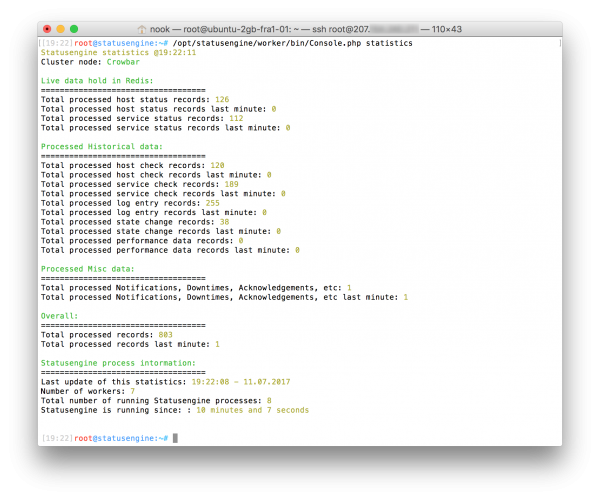The image size is (600, 500).
Task: Click 'Processed Historical data:' heading
Action: [x=101, y=146]
